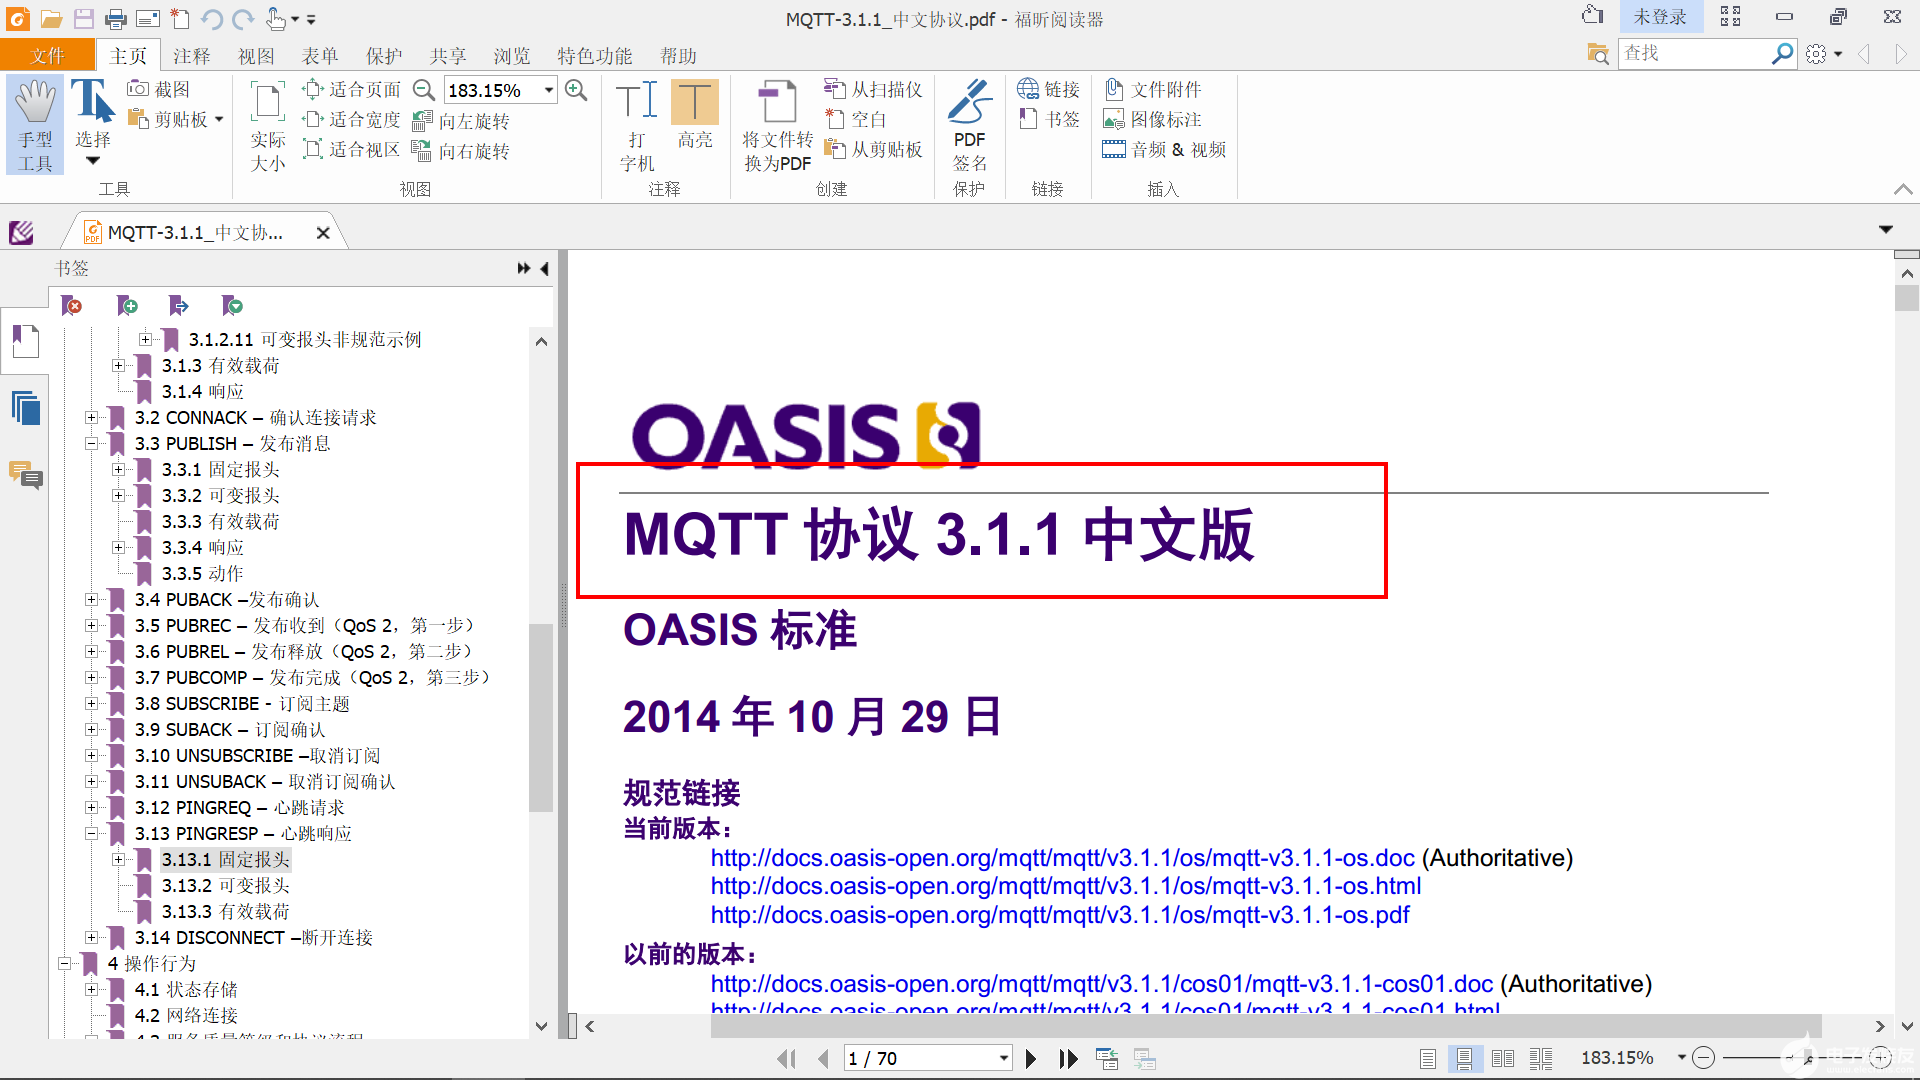
Task: Open the Pages thumbnail side panel
Action: [26, 409]
